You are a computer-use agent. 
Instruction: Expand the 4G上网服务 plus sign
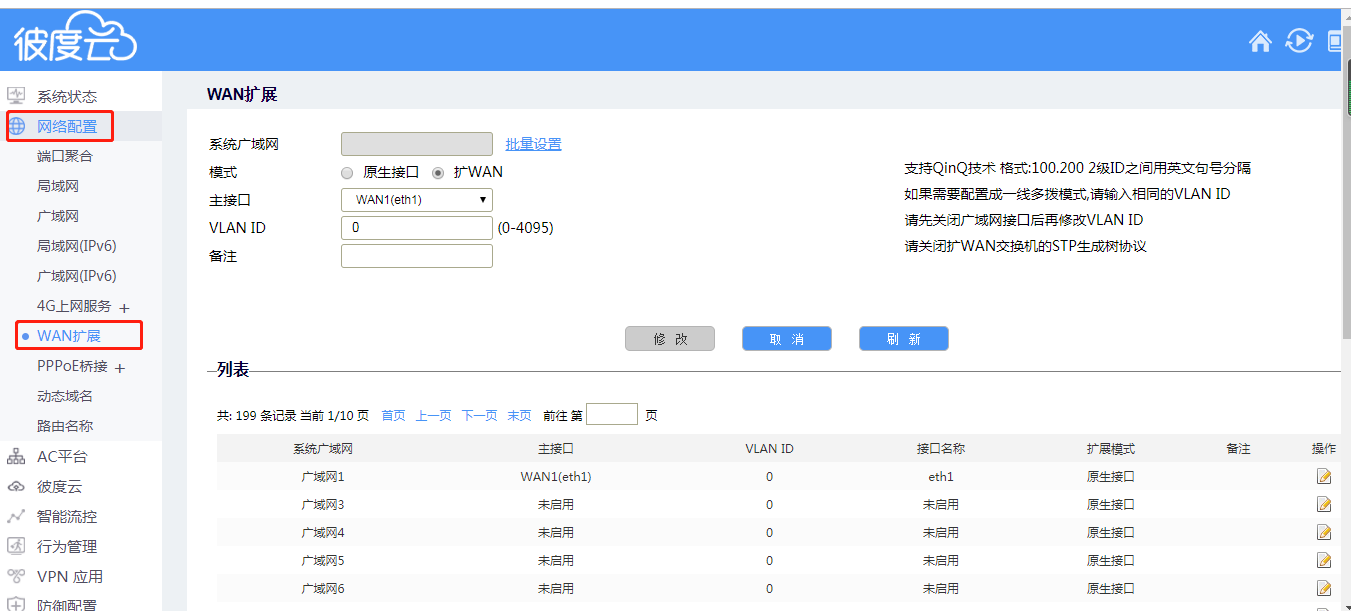click(x=124, y=308)
